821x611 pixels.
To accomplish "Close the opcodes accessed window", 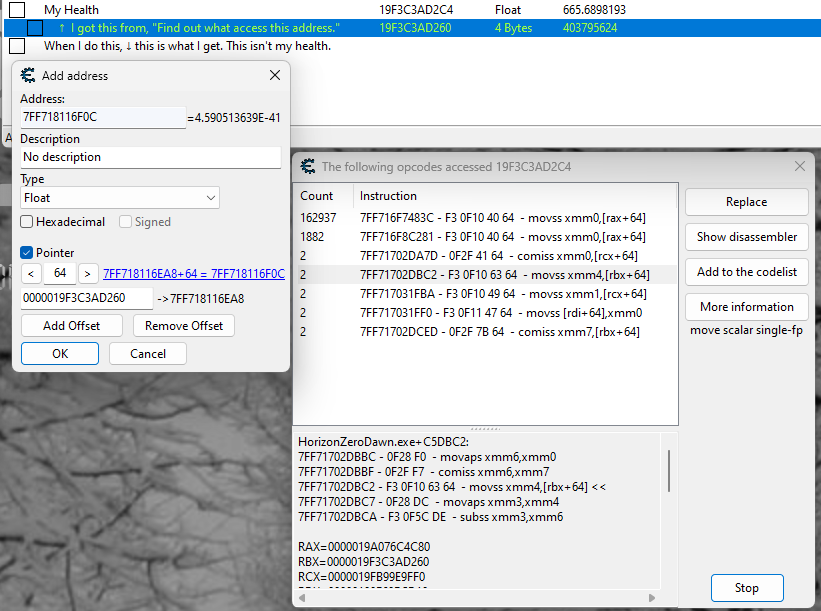I will [x=800, y=166].
